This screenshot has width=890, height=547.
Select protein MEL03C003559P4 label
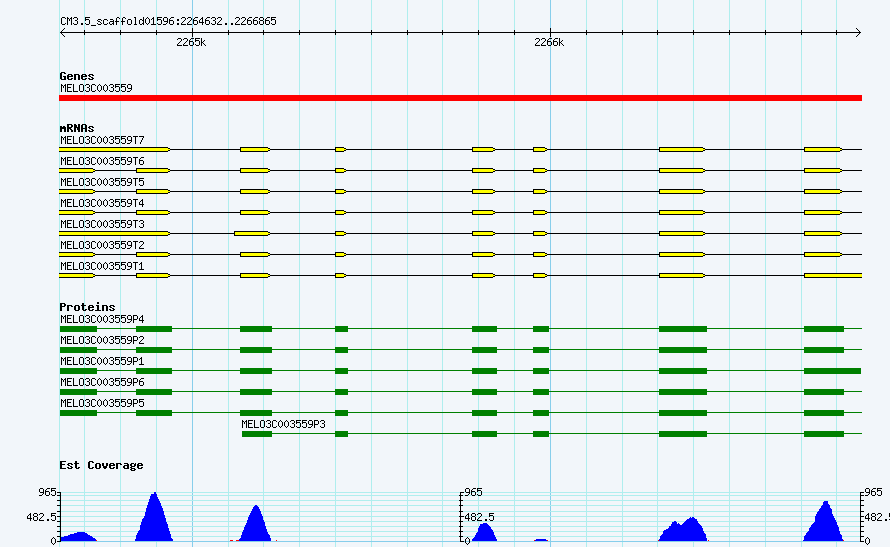102,319
